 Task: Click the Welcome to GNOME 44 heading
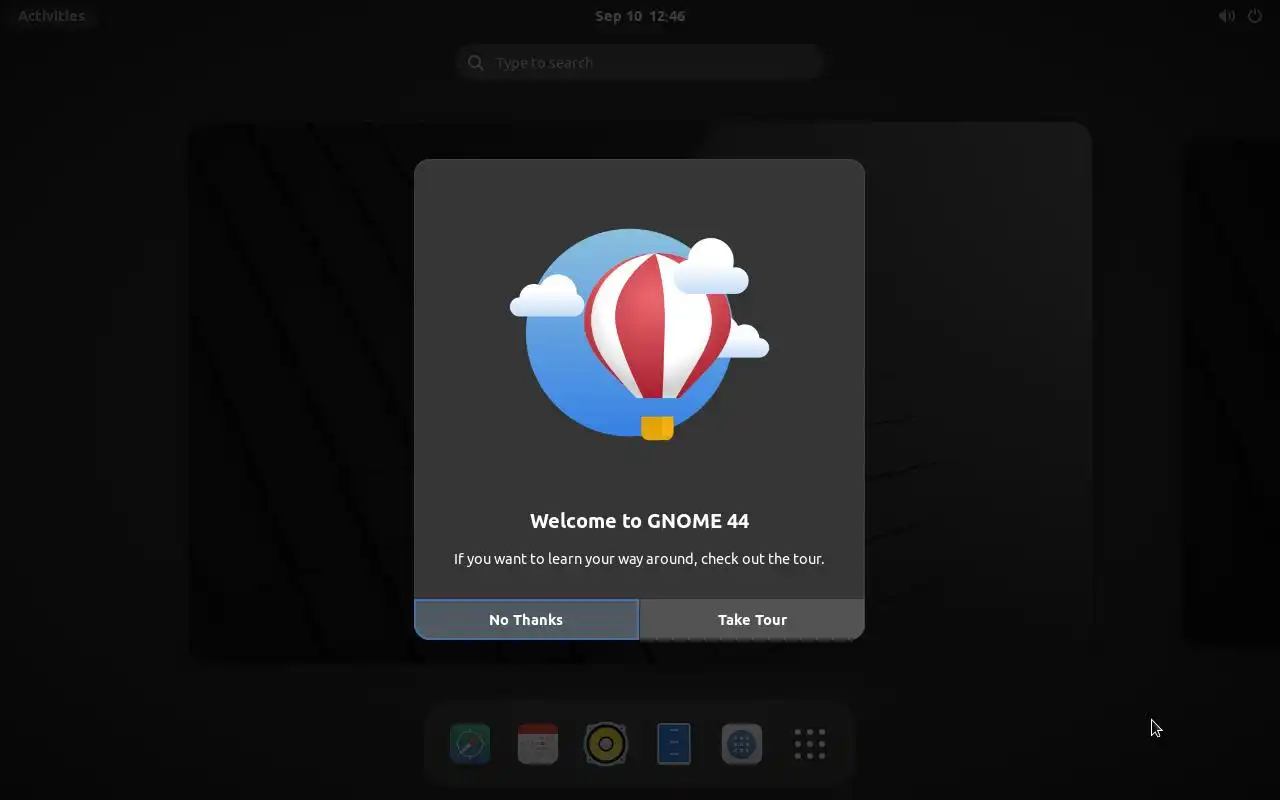click(639, 520)
